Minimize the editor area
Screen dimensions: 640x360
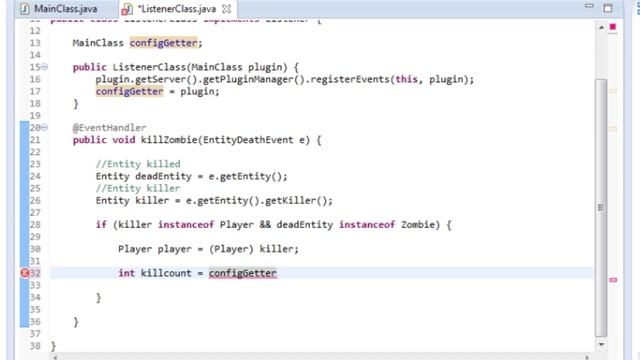pyautogui.click(x=589, y=6)
